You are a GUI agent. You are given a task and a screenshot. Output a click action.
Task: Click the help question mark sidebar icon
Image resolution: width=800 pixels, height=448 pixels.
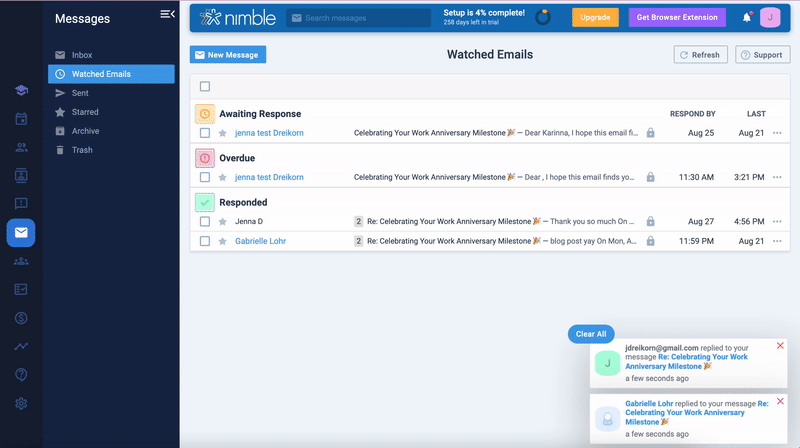pos(21,375)
